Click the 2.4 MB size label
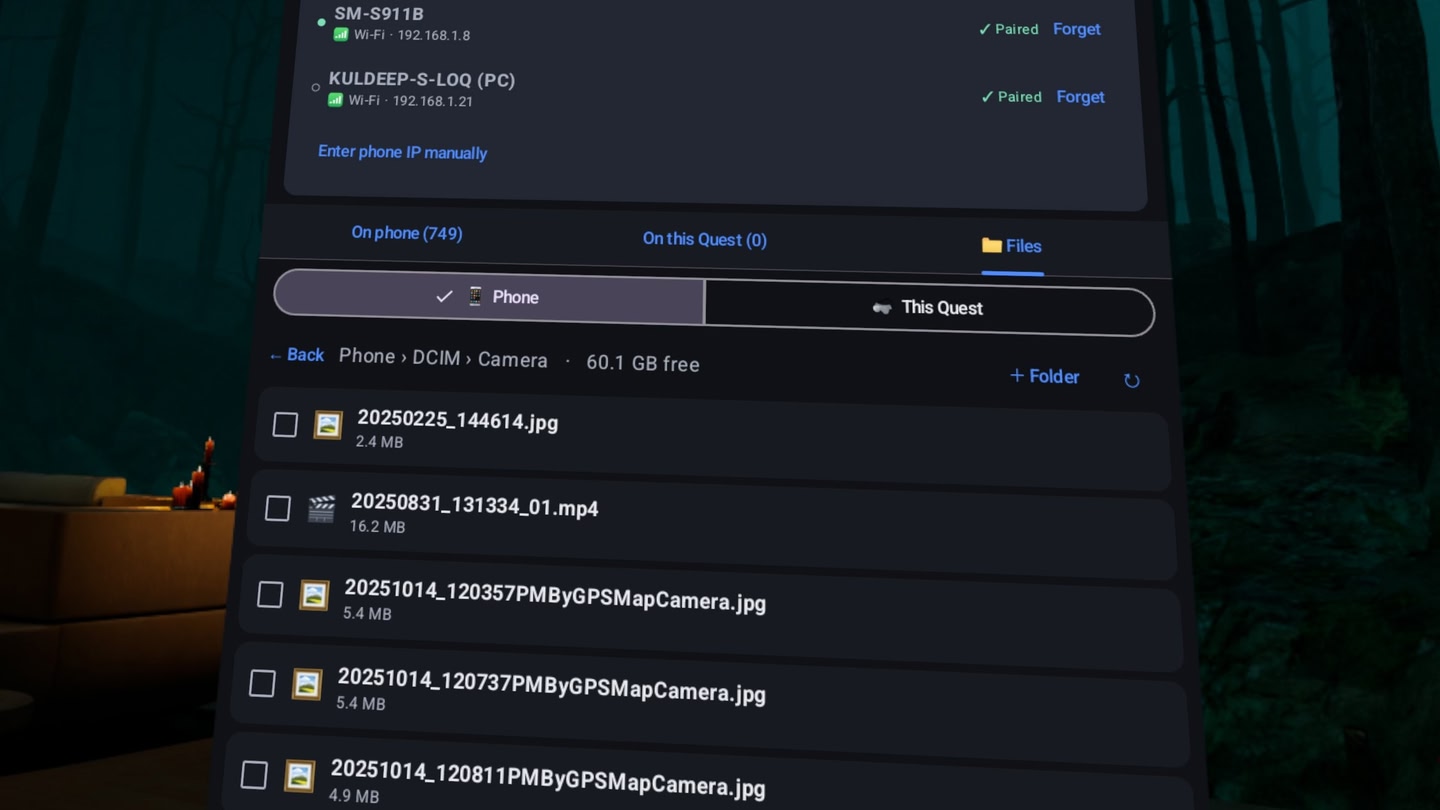This screenshot has height=810, width=1440. coord(379,442)
